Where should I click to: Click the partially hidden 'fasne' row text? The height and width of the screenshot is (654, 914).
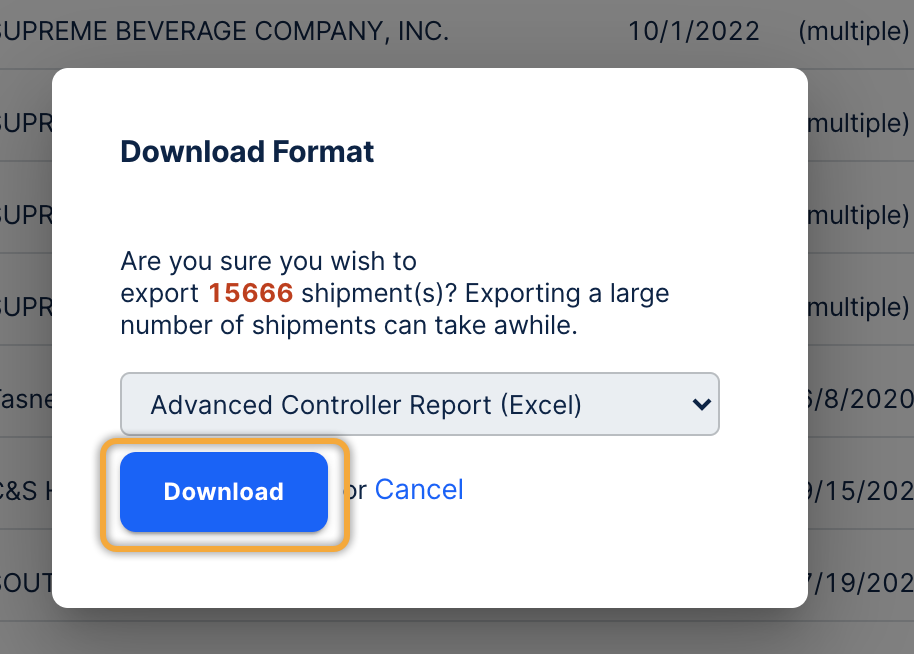[x=25, y=399]
